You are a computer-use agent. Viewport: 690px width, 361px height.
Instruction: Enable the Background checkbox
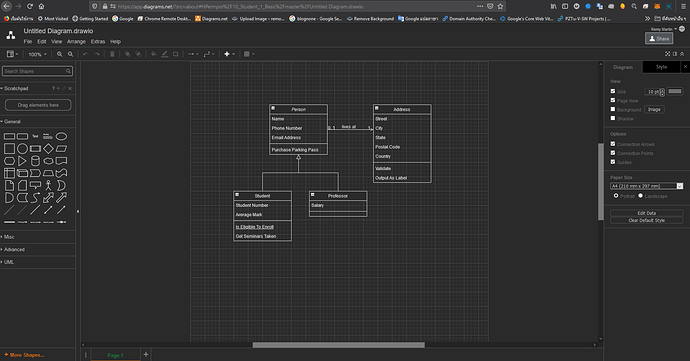pos(613,109)
